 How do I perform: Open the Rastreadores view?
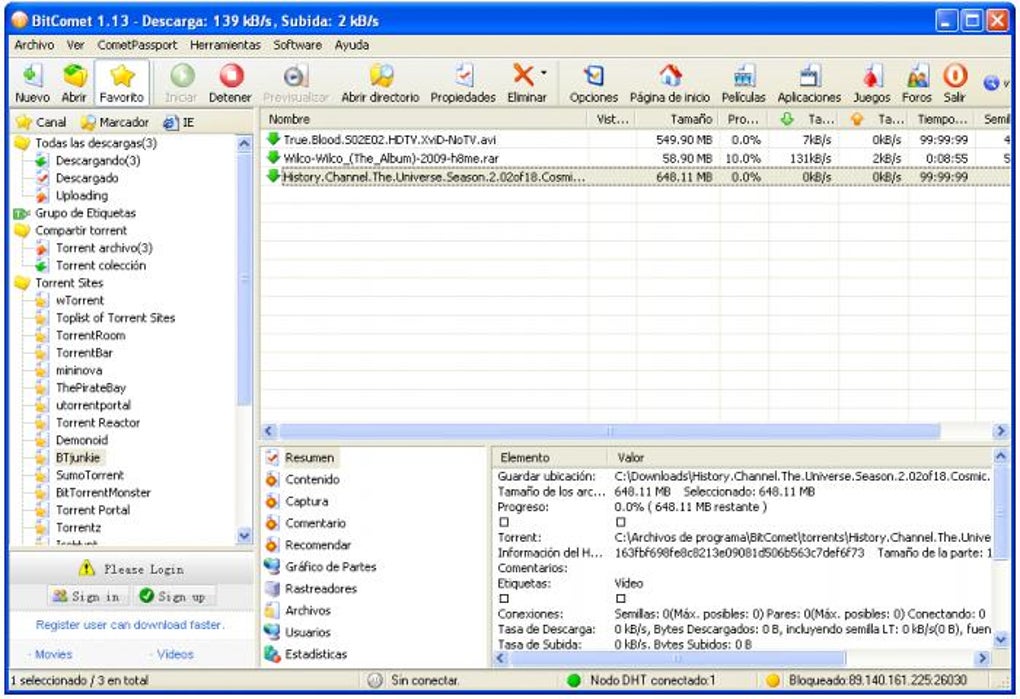[321, 589]
